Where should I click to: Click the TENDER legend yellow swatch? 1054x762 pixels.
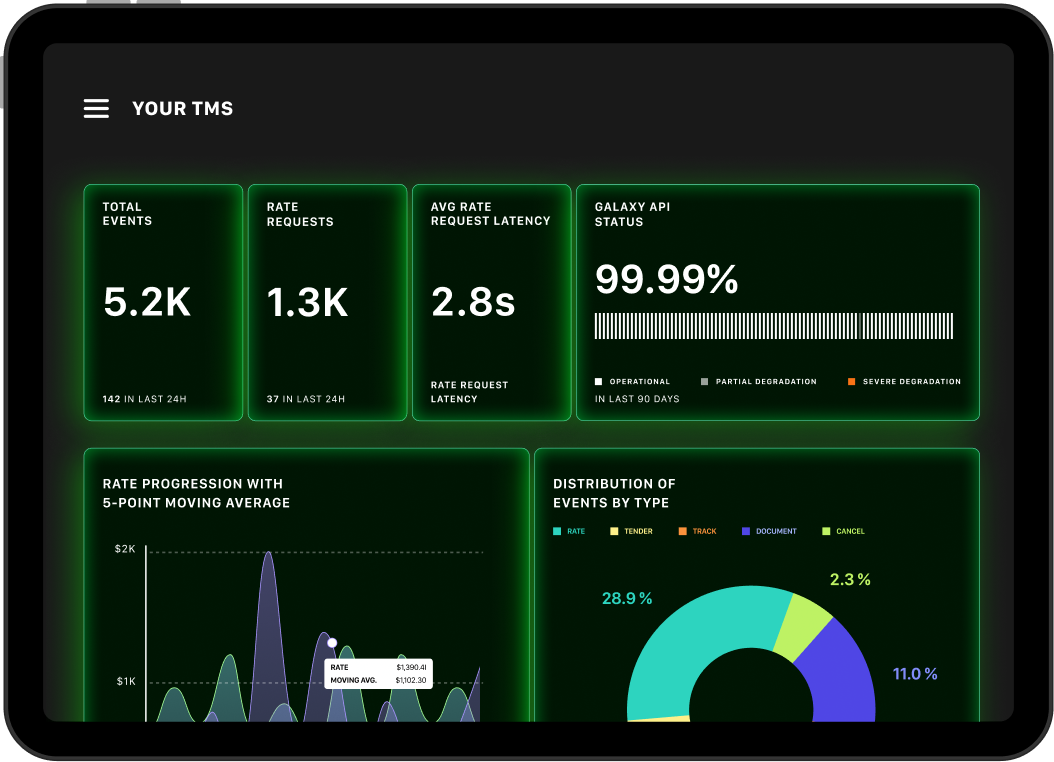(x=614, y=532)
